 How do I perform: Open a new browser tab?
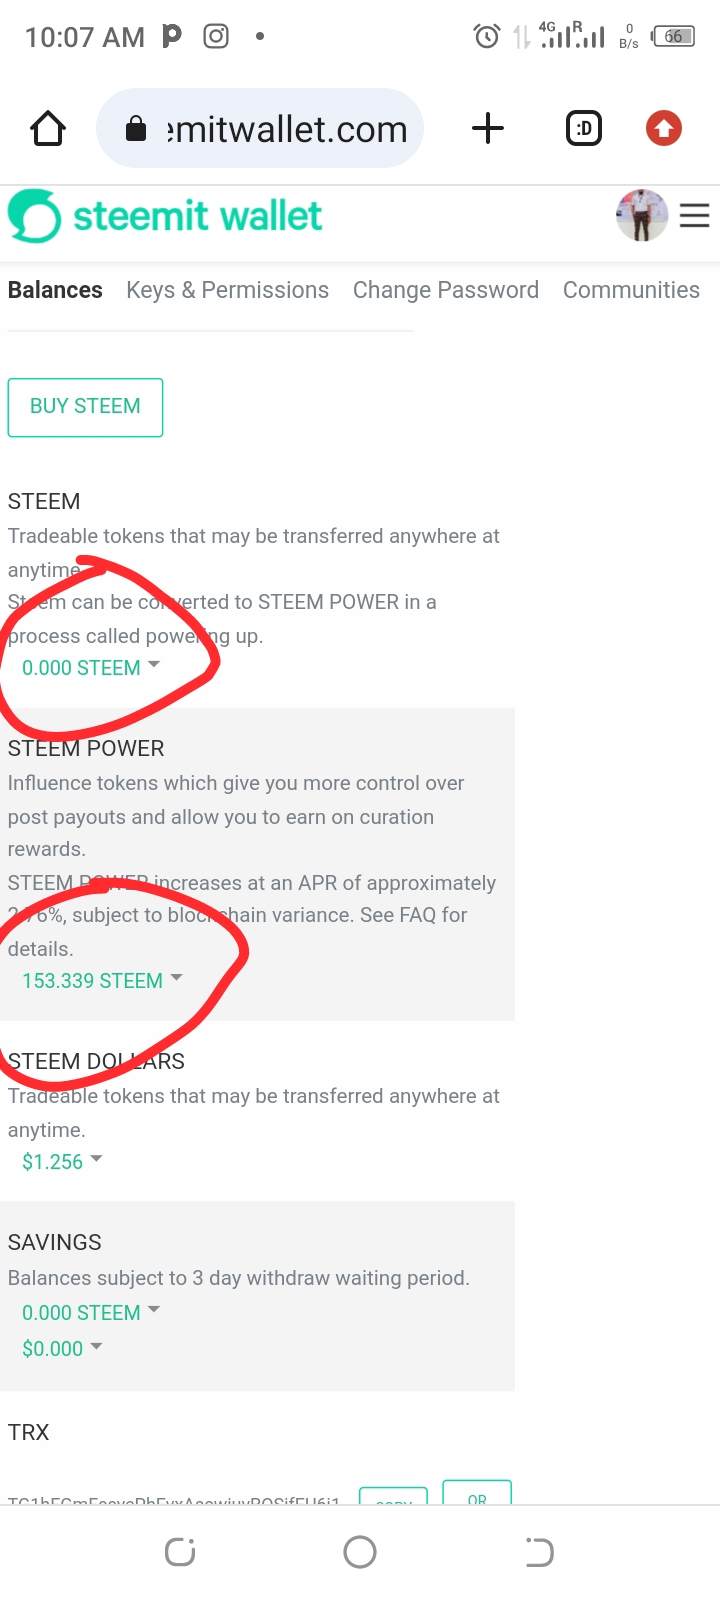click(487, 129)
